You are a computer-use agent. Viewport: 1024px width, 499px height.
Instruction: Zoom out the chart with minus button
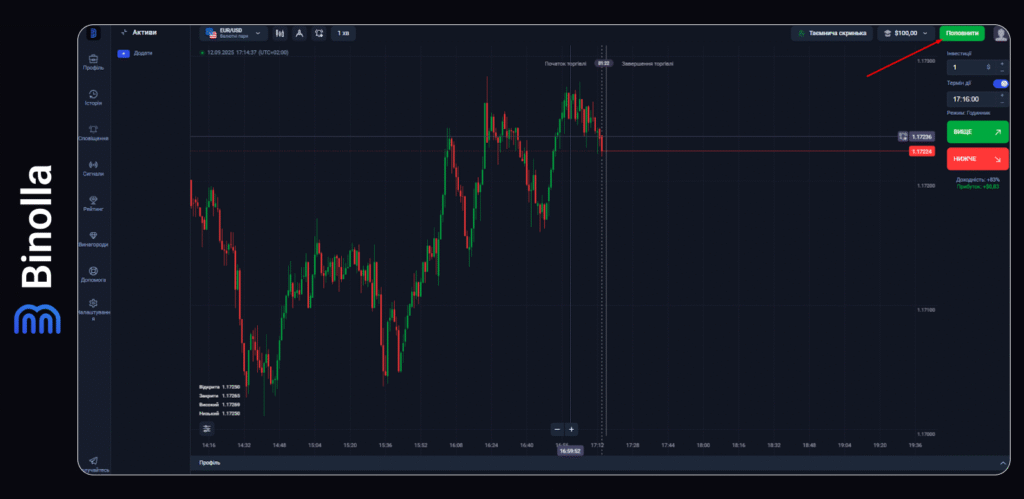pos(557,429)
